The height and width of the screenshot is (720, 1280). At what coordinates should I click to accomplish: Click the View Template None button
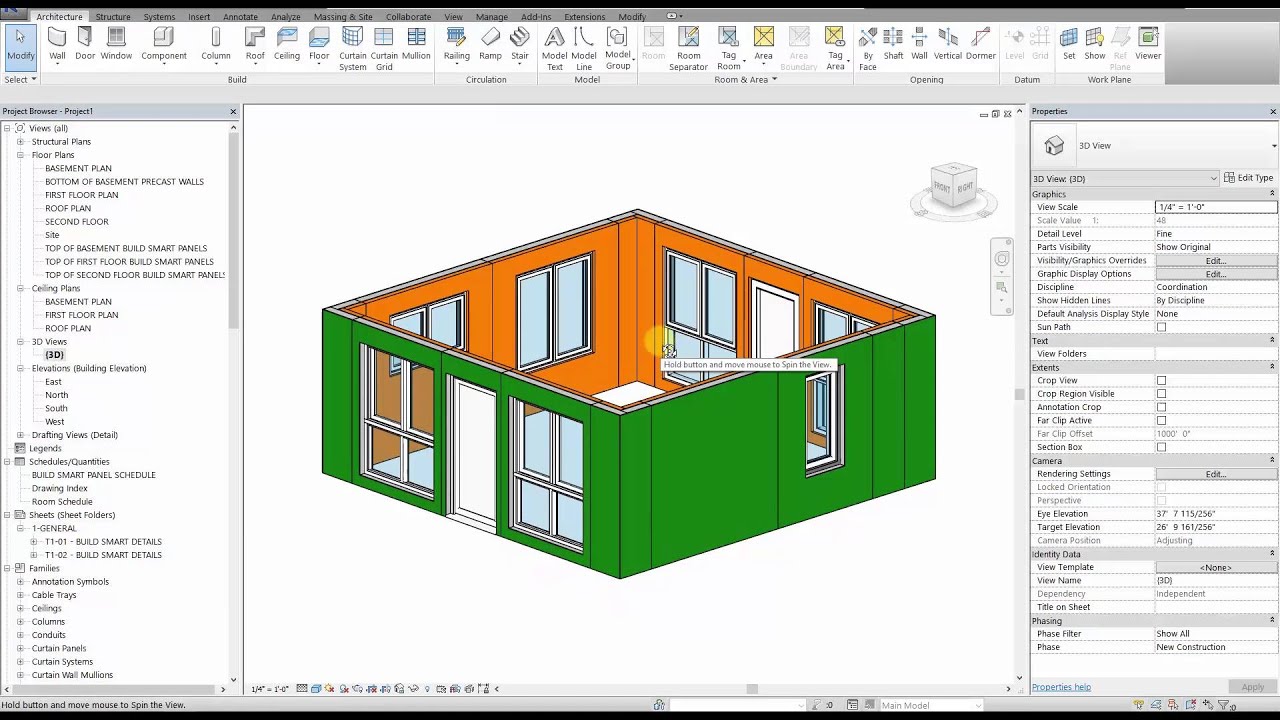click(x=1216, y=567)
